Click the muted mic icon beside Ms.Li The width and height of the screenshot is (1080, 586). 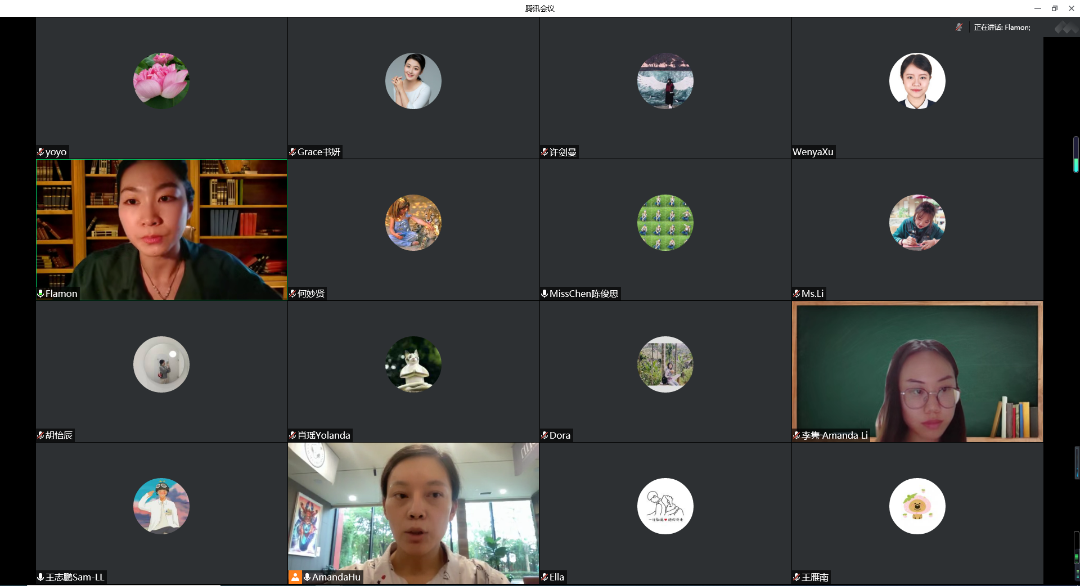click(797, 294)
